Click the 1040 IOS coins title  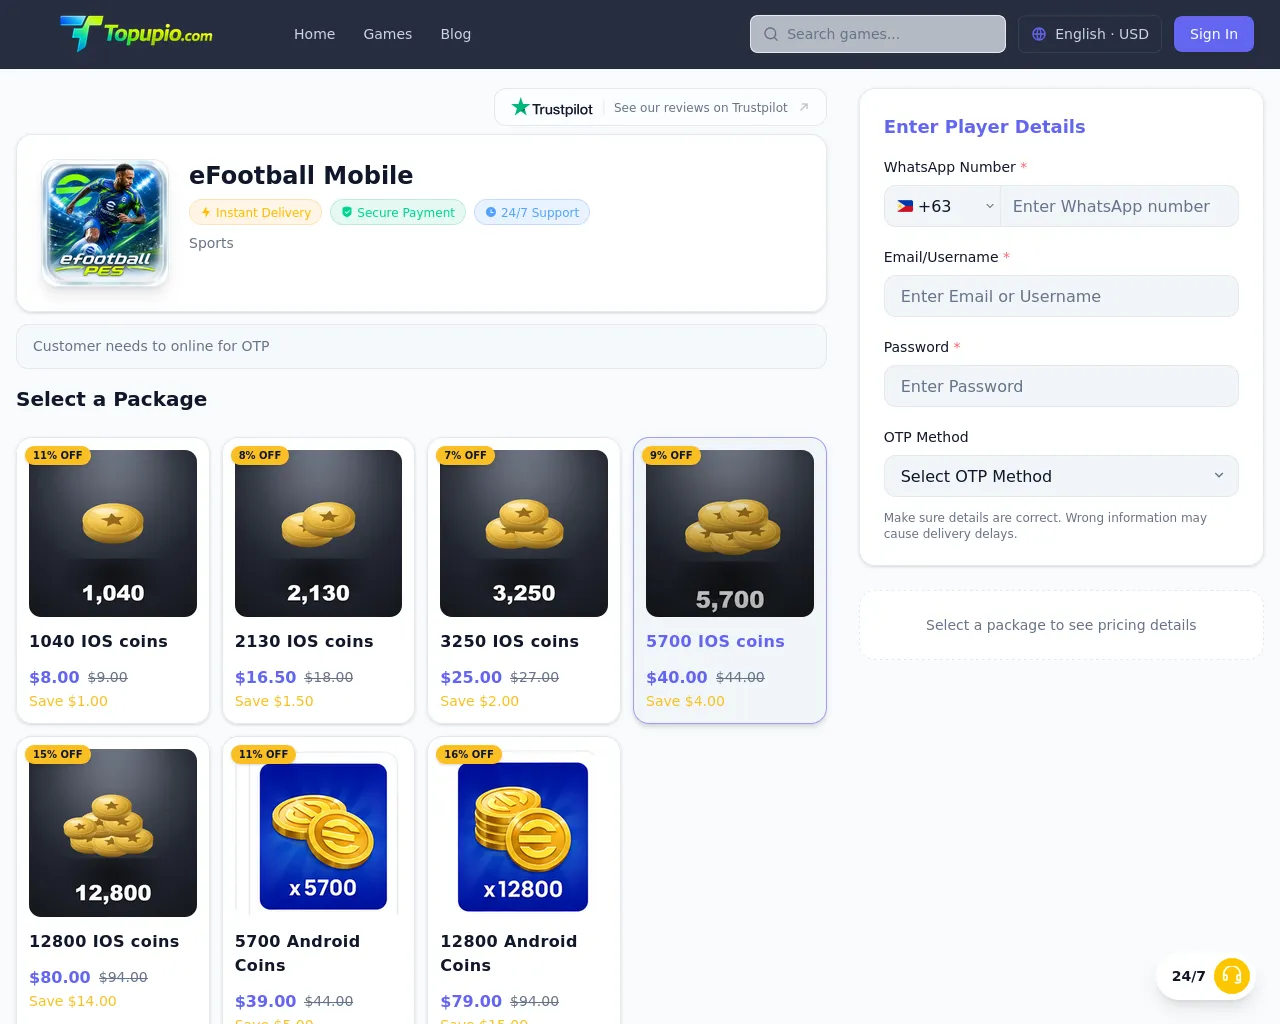pyautogui.click(x=98, y=641)
